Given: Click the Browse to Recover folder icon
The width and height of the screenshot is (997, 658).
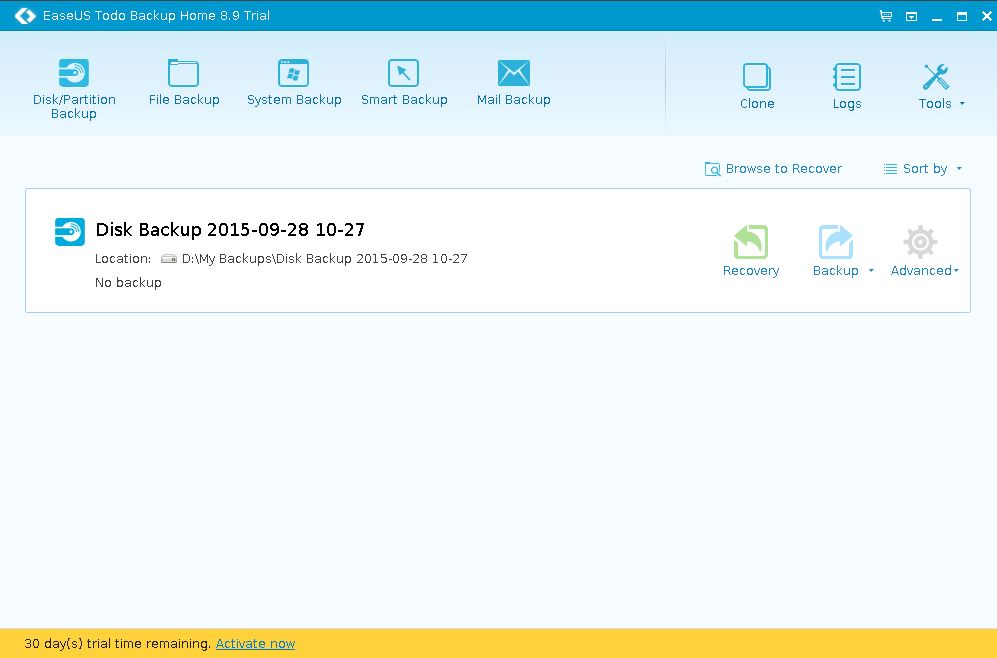Looking at the screenshot, I should [x=712, y=168].
